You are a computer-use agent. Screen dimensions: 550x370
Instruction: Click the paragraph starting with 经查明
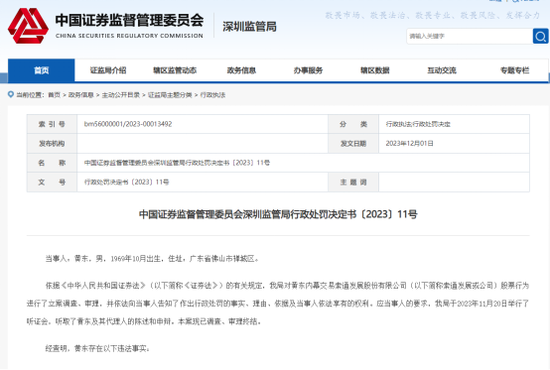tap(97, 349)
